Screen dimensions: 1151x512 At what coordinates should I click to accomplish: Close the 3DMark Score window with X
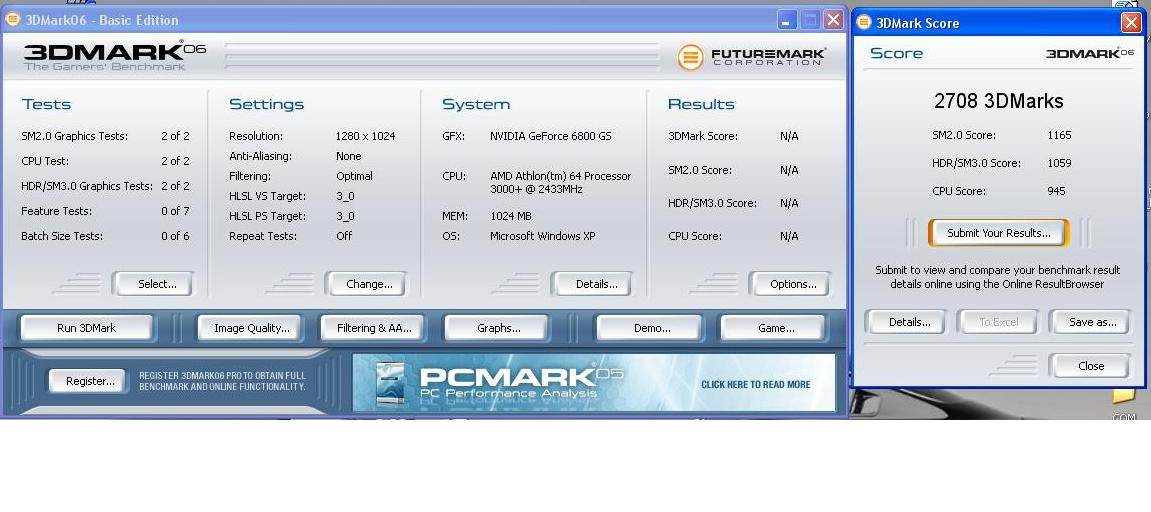coord(1130,23)
